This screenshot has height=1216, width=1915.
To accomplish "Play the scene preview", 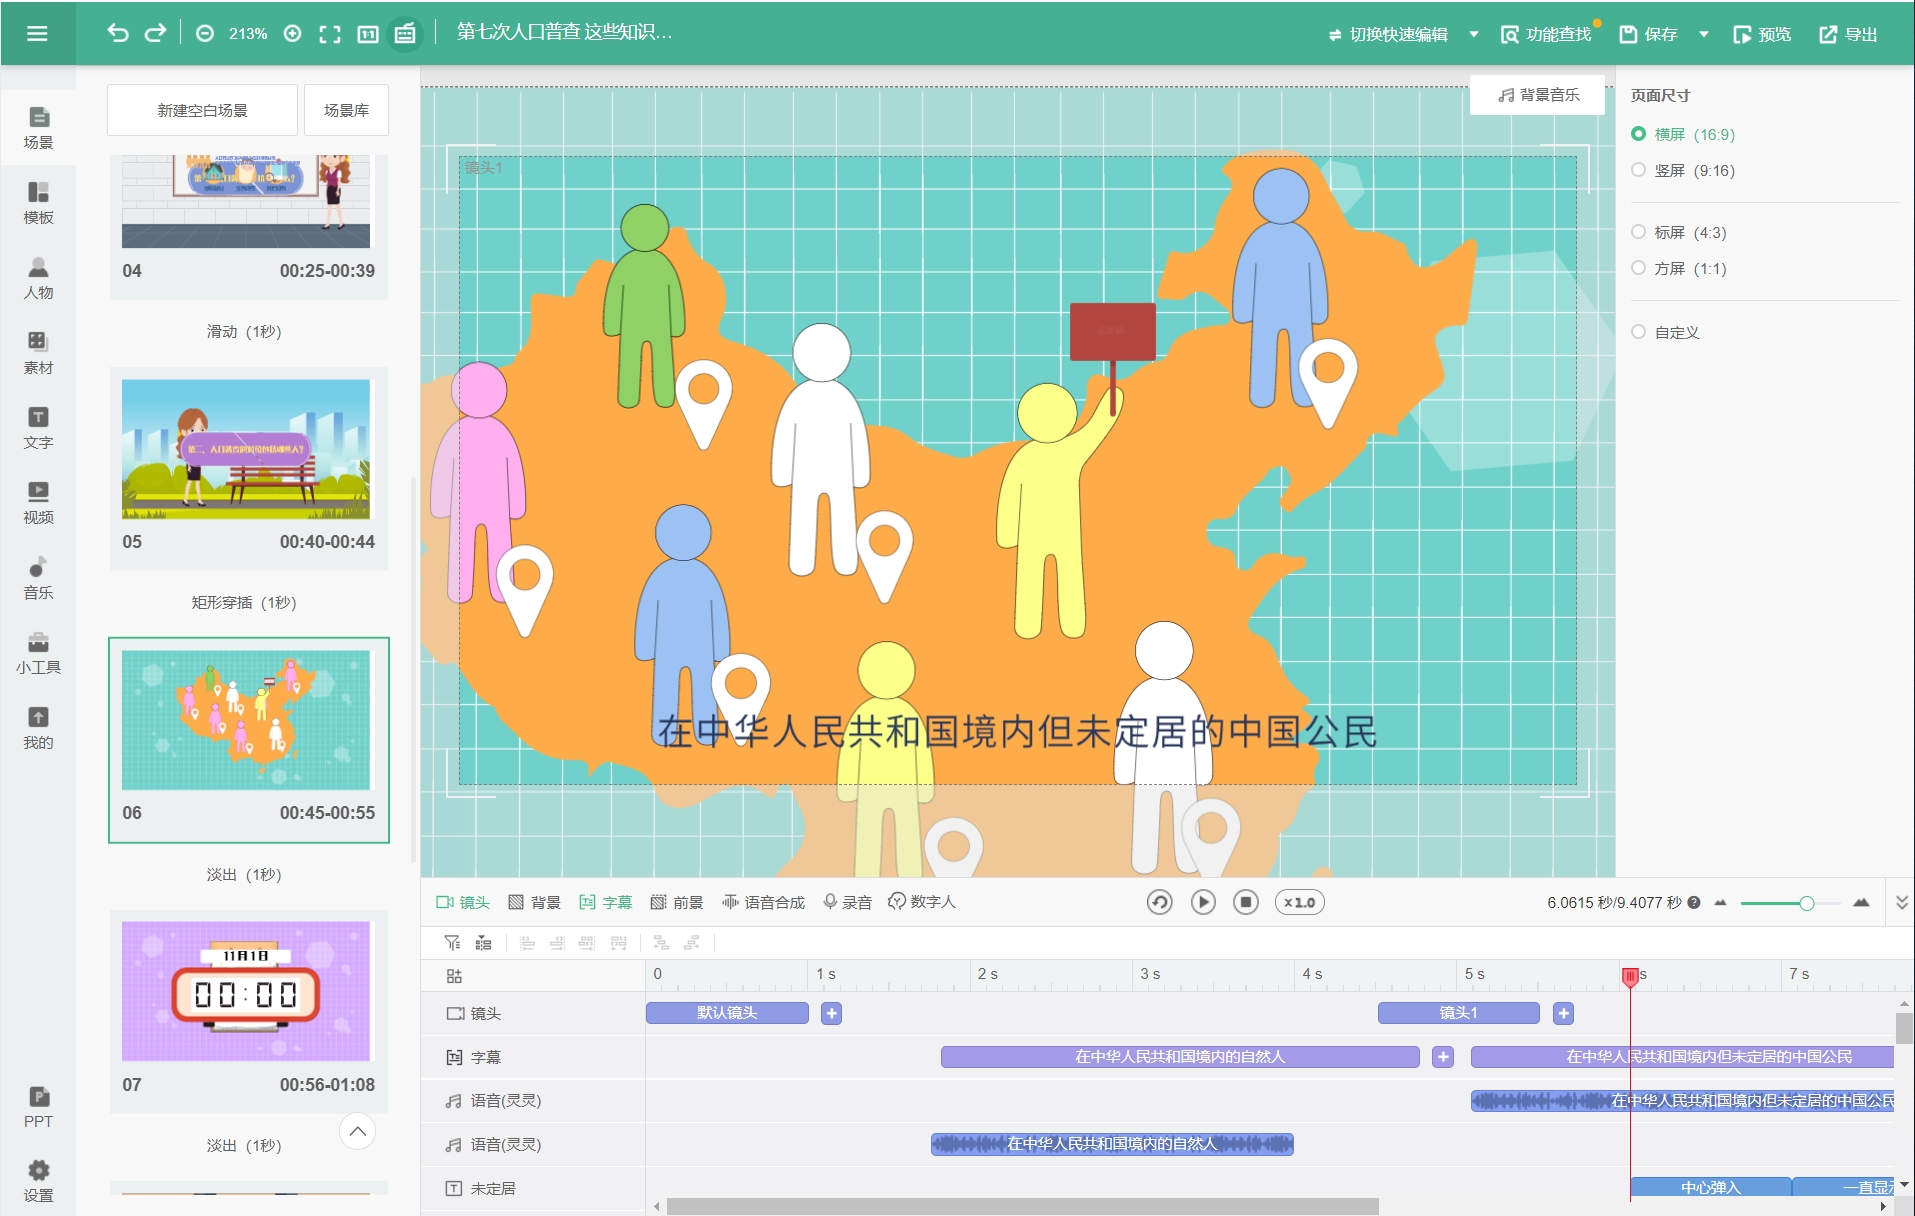I will 1203,902.
